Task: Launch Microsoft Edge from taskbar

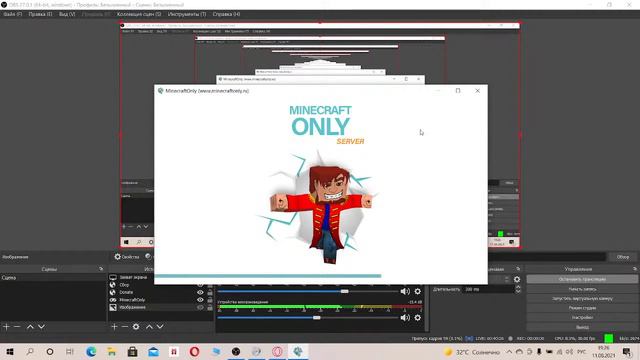Action: (91, 351)
